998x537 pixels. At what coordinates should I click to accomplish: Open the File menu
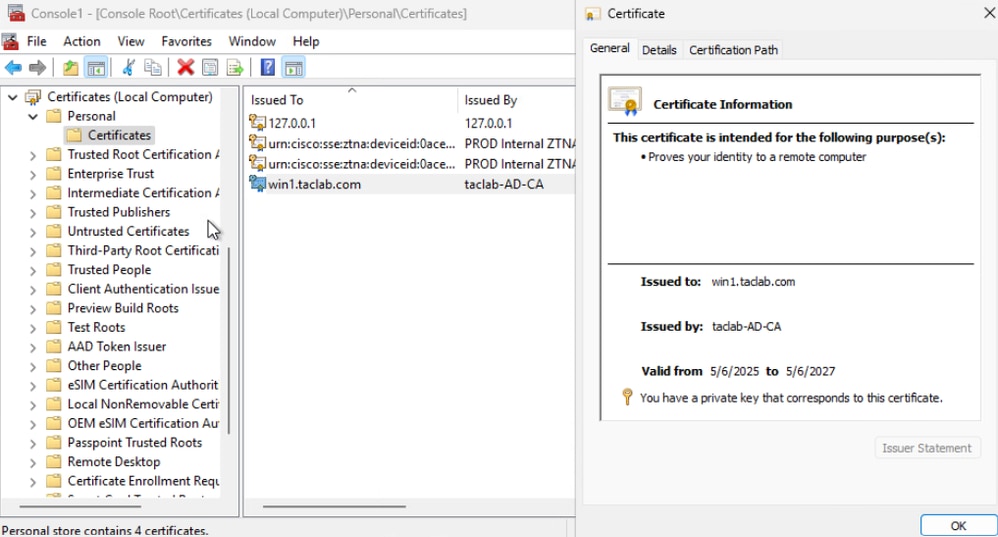(36, 41)
